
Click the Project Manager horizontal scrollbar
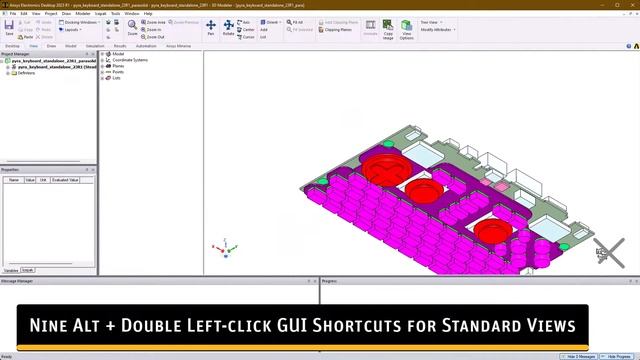tap(43, 161)
